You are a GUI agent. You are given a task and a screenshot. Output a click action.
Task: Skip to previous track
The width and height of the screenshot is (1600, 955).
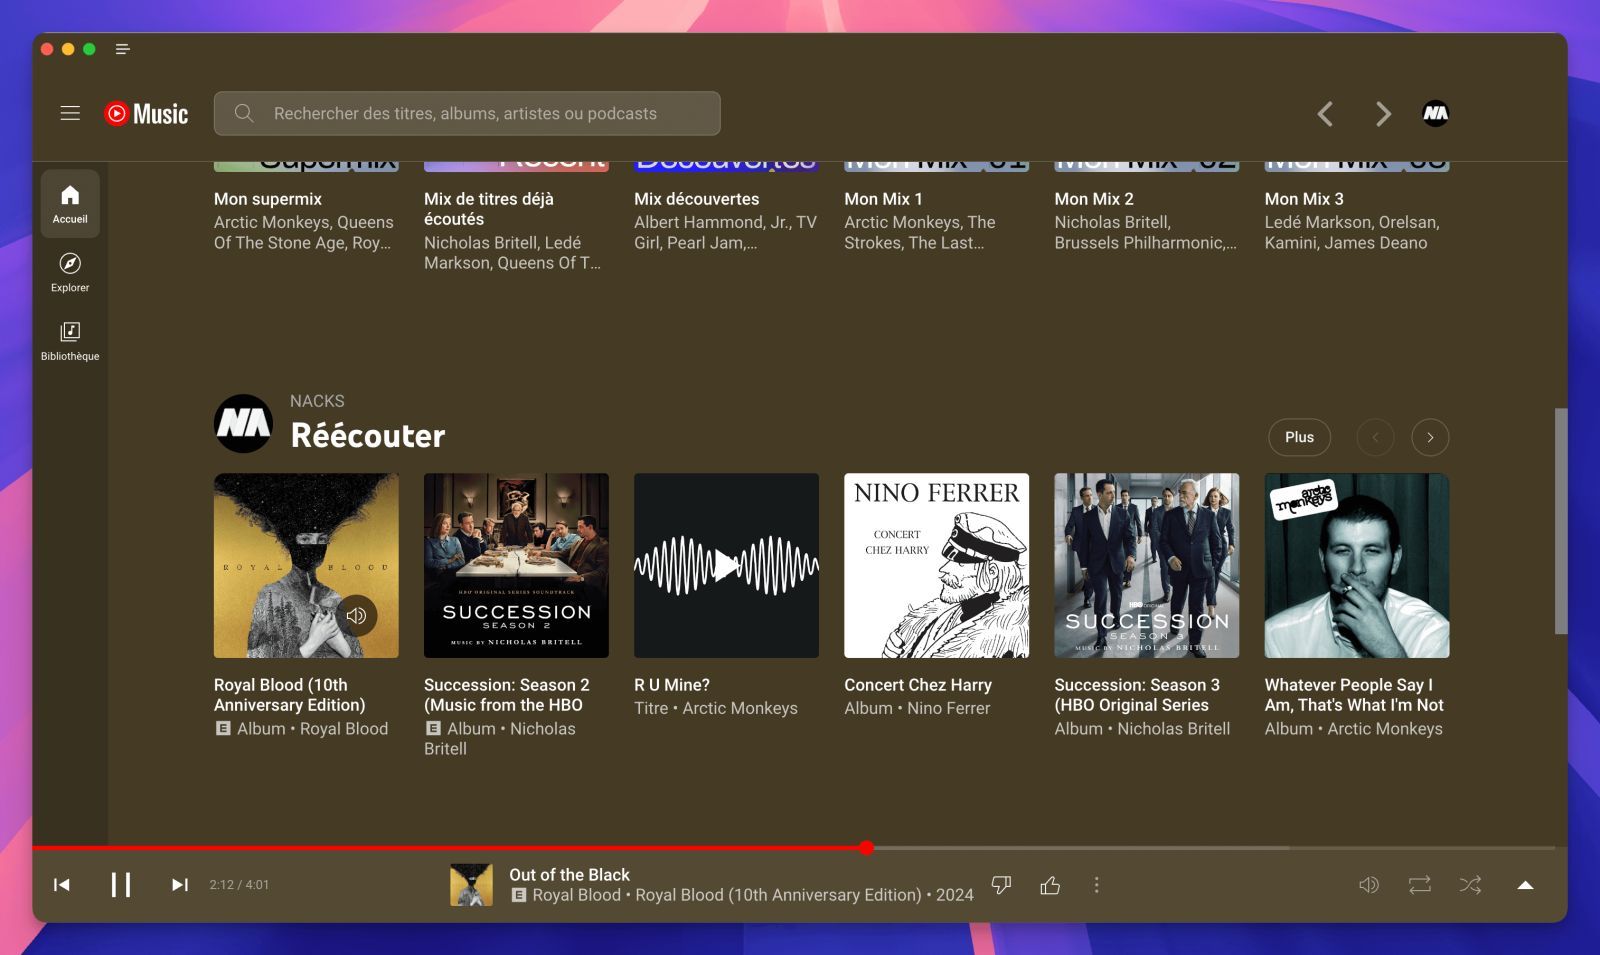(x=62, y=885)
